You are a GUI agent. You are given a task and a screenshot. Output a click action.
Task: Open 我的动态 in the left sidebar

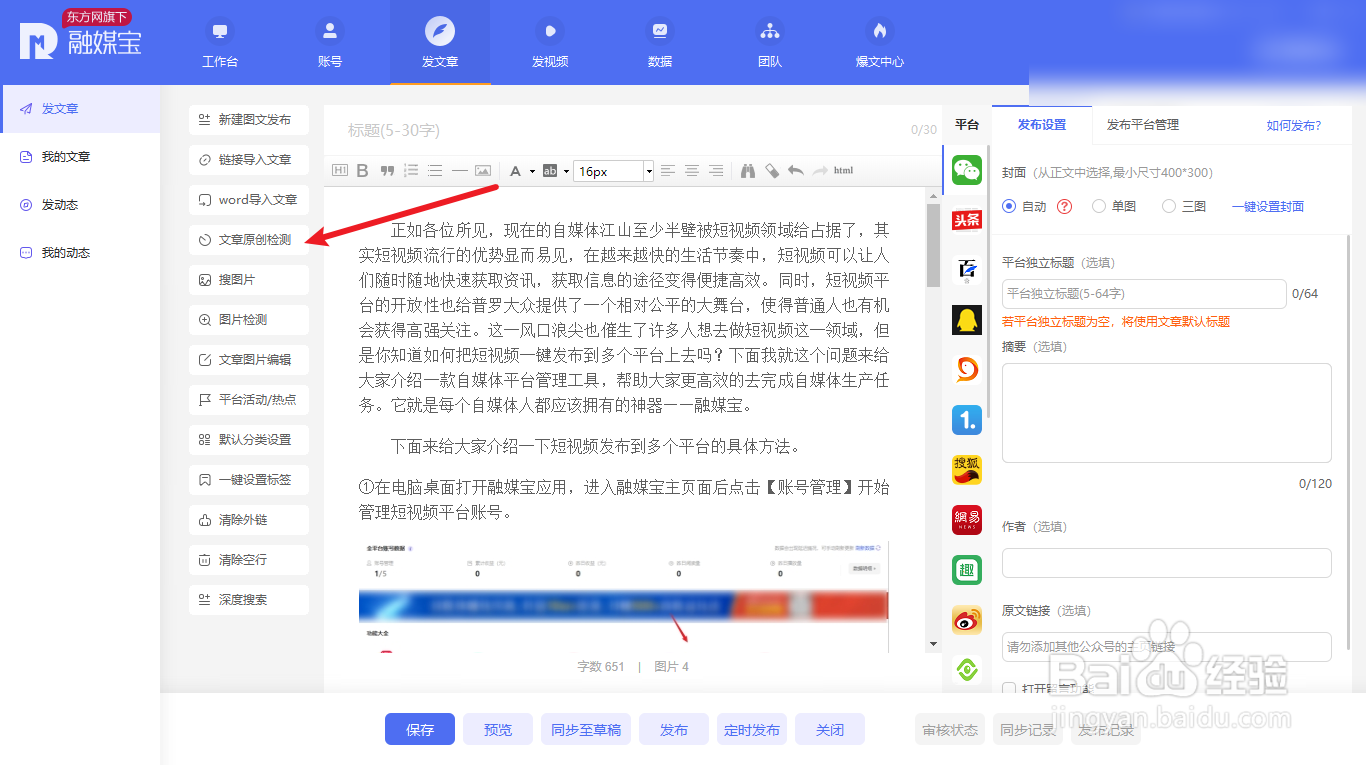pos(80,253)
